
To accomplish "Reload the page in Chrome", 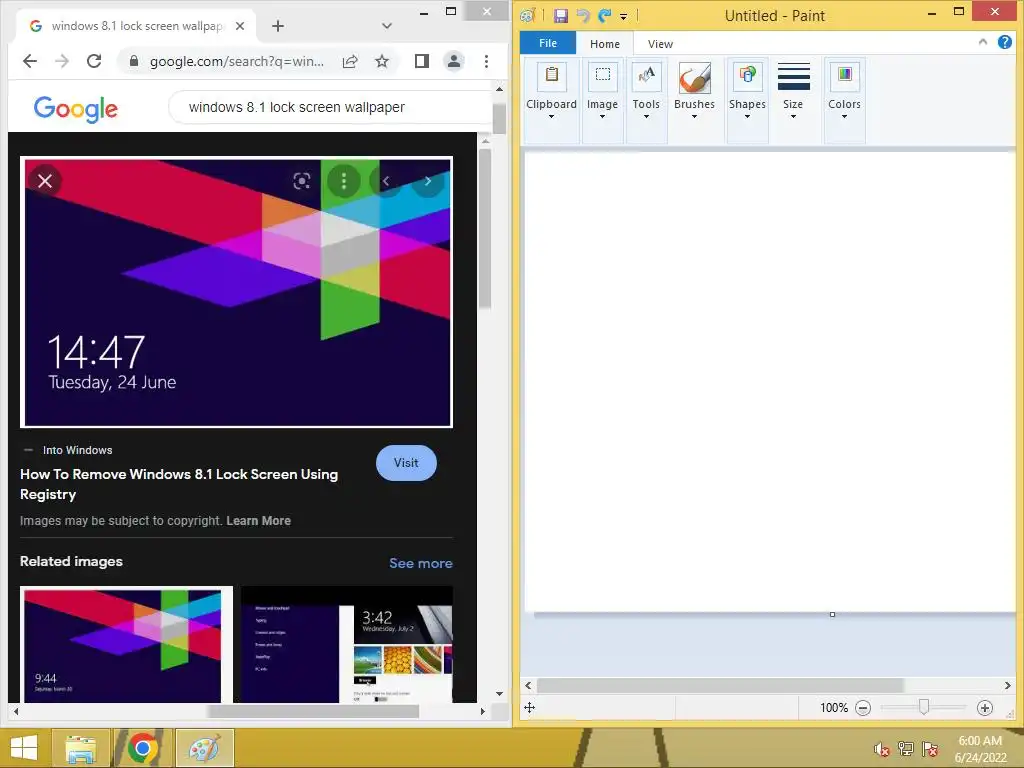I will 94,61.
